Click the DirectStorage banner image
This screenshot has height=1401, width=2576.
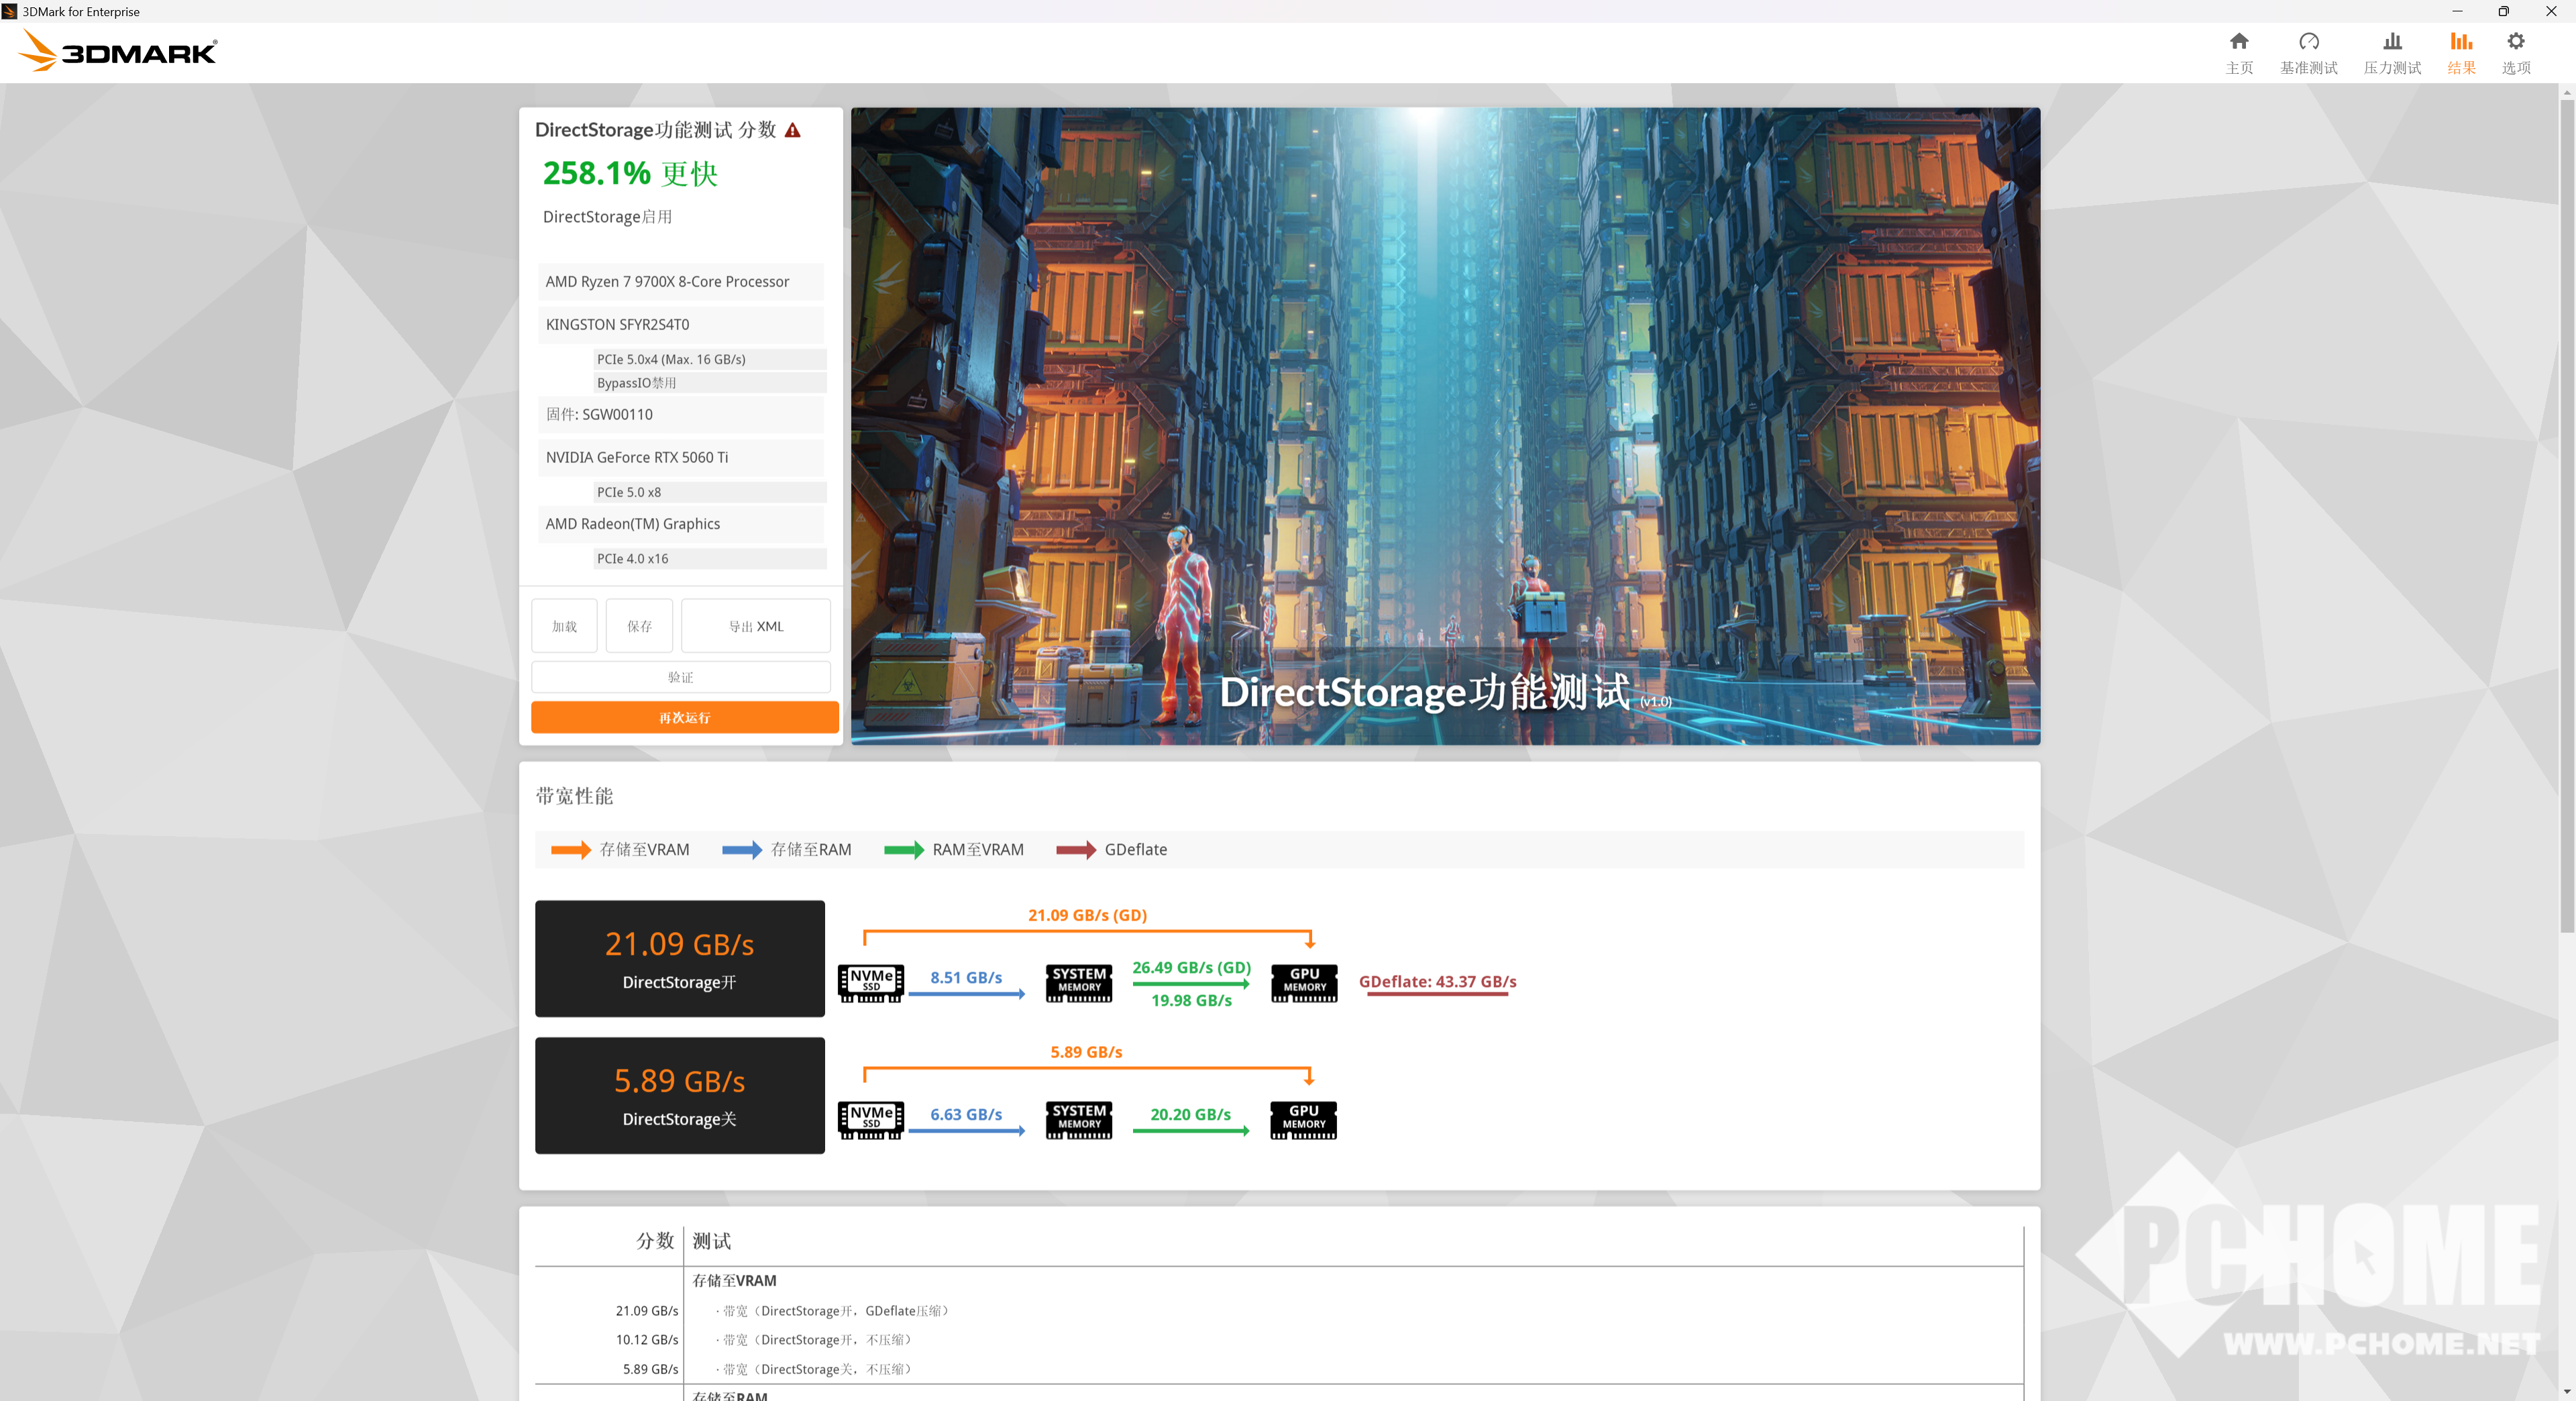[1445, 426]
